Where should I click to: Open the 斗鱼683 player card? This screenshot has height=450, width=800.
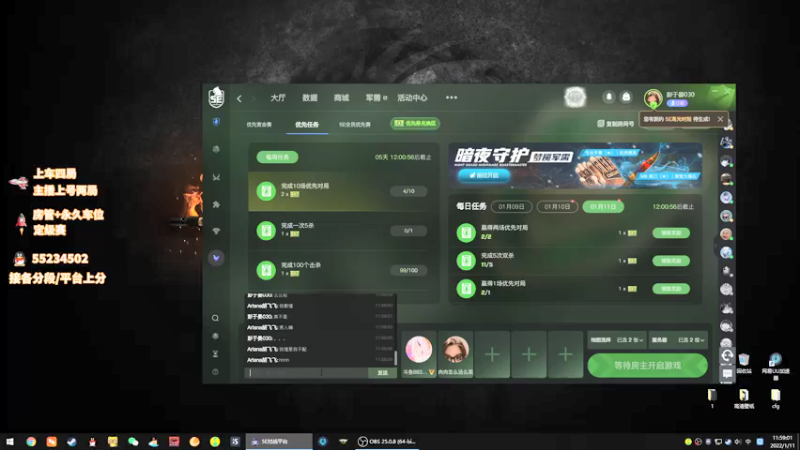[x=418, y=354]
